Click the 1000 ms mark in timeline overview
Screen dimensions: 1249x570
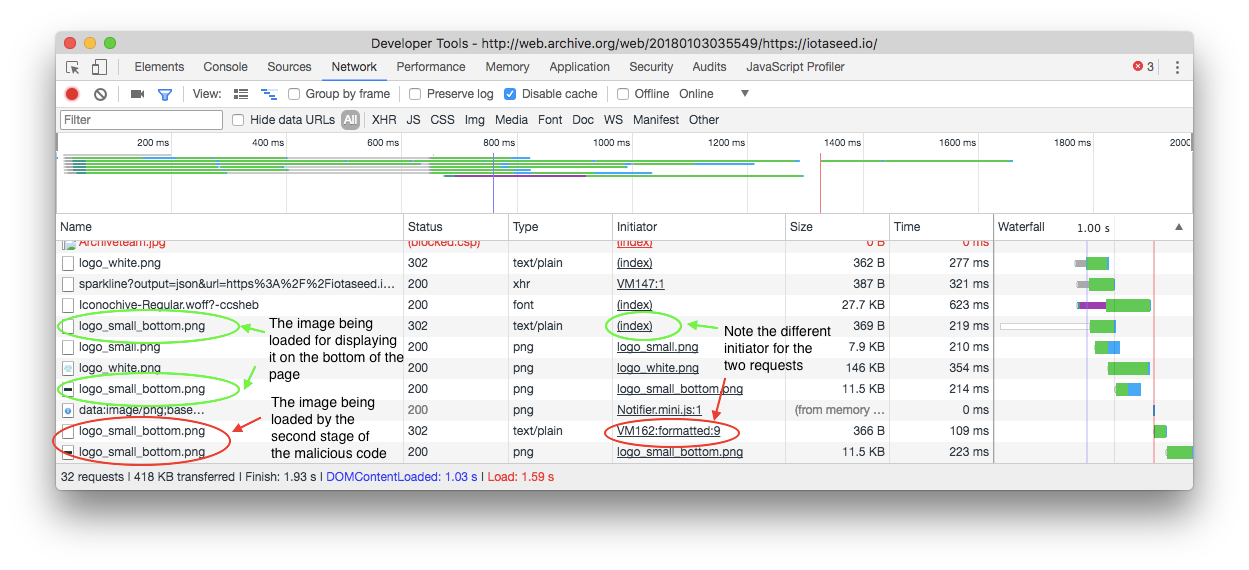[611, 143]
